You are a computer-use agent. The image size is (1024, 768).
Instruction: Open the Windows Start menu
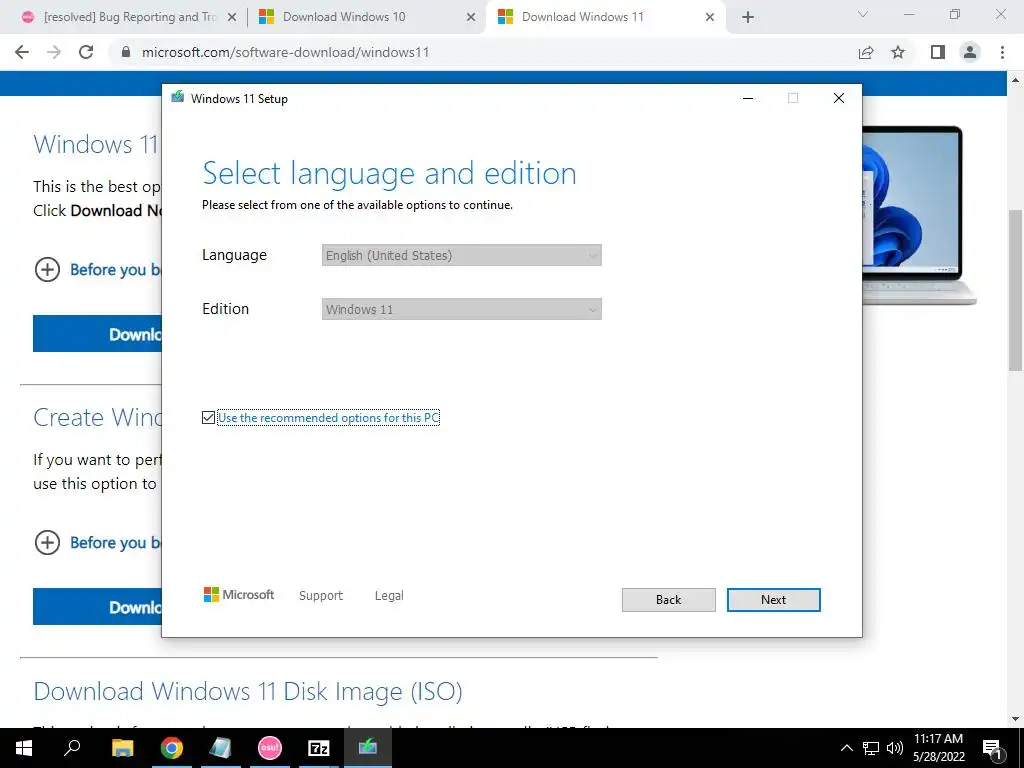pyautogui.click(x=24, y=748)
